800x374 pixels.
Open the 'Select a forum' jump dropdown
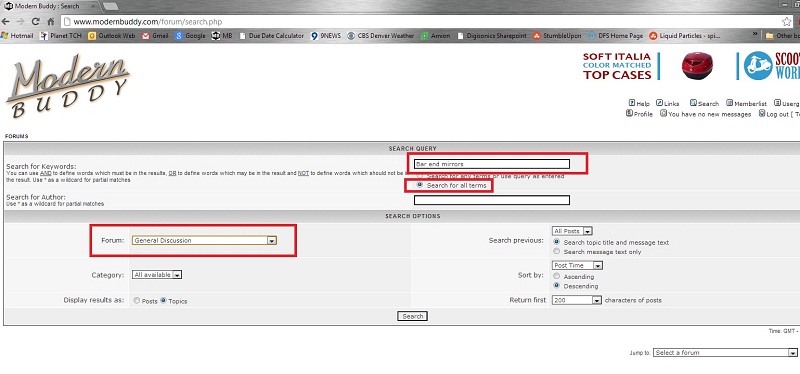[x=725, y=353]
